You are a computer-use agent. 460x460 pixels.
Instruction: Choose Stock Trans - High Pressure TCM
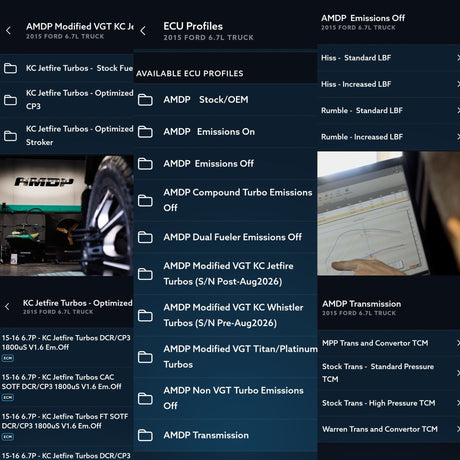click(x=389, y=403)
